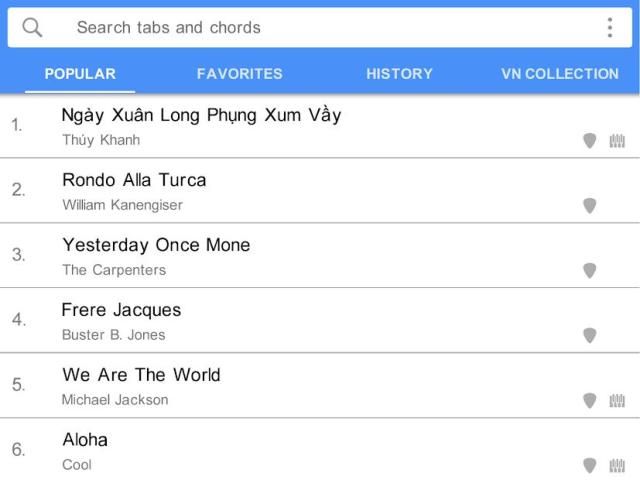The image size is (640, 480).
Task: Click the guitar pick icon for Aloha
Action: 590,465
